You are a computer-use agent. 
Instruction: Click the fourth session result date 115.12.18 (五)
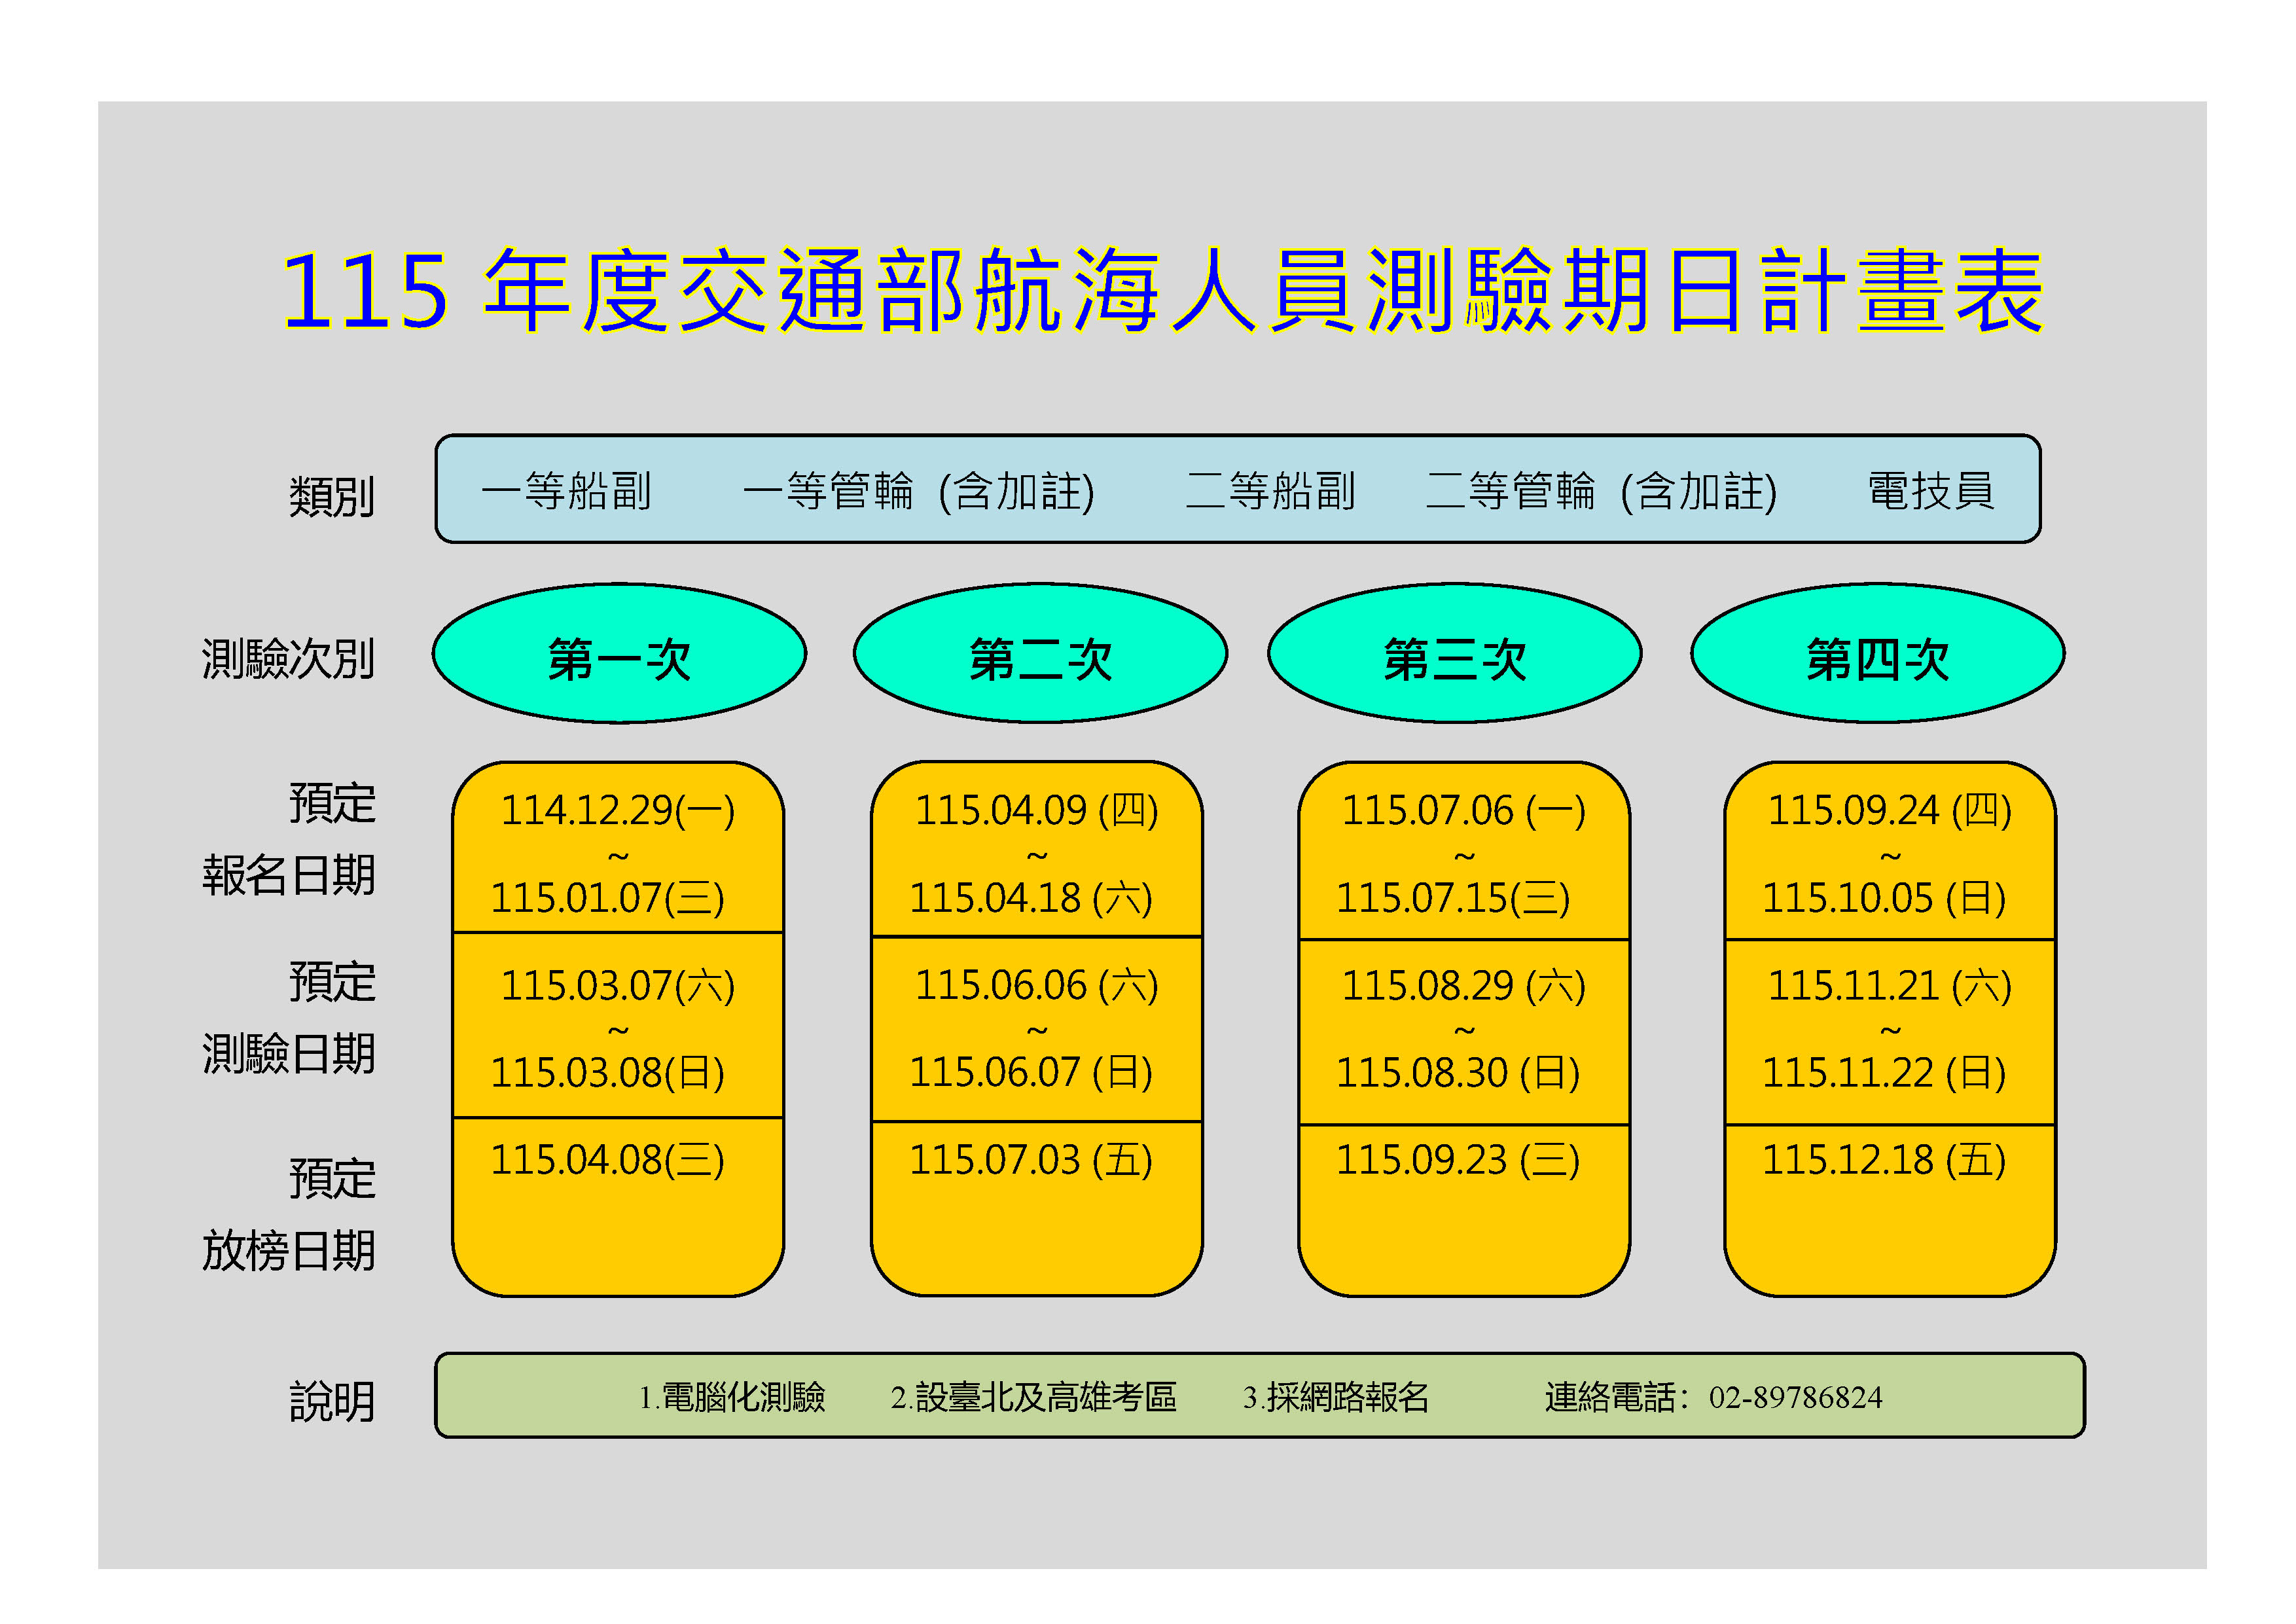click(1884, 1160)
